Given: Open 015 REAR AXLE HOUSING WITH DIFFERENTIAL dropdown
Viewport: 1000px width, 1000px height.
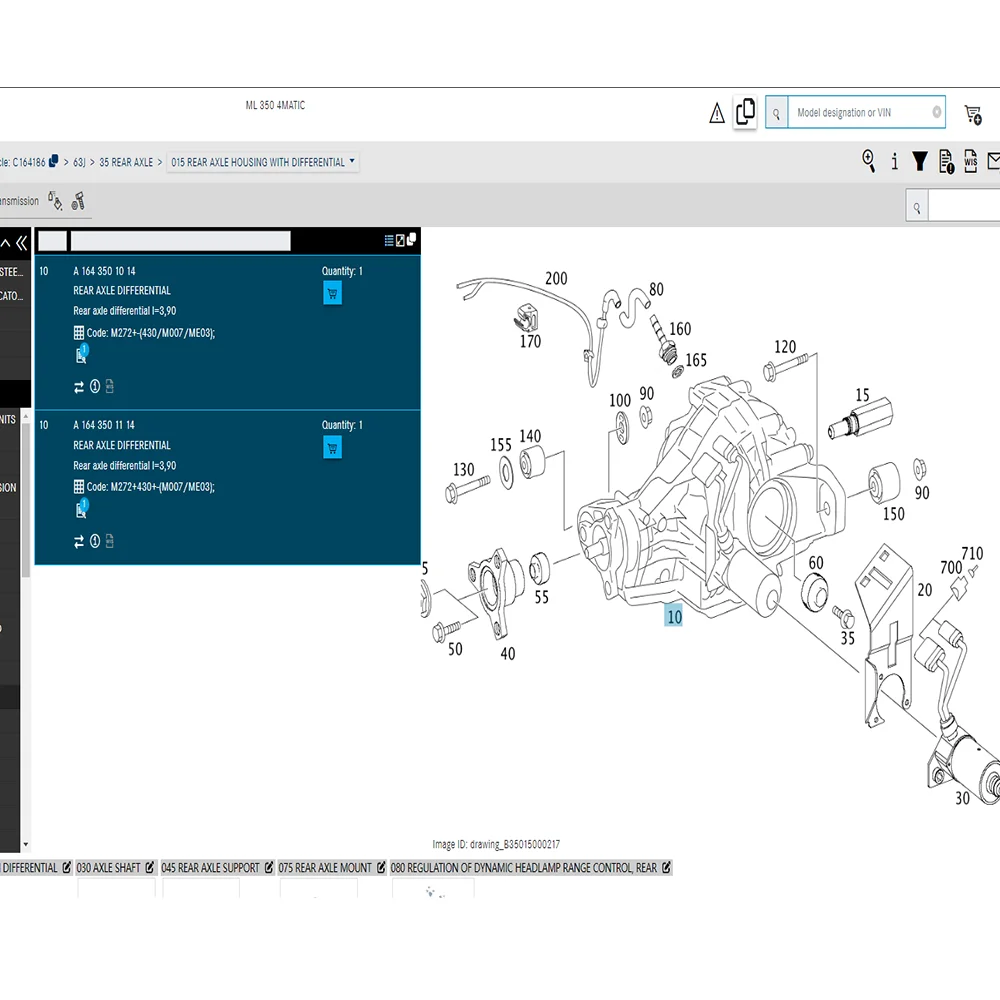Looking at the screenshot, I should point(263,162).
